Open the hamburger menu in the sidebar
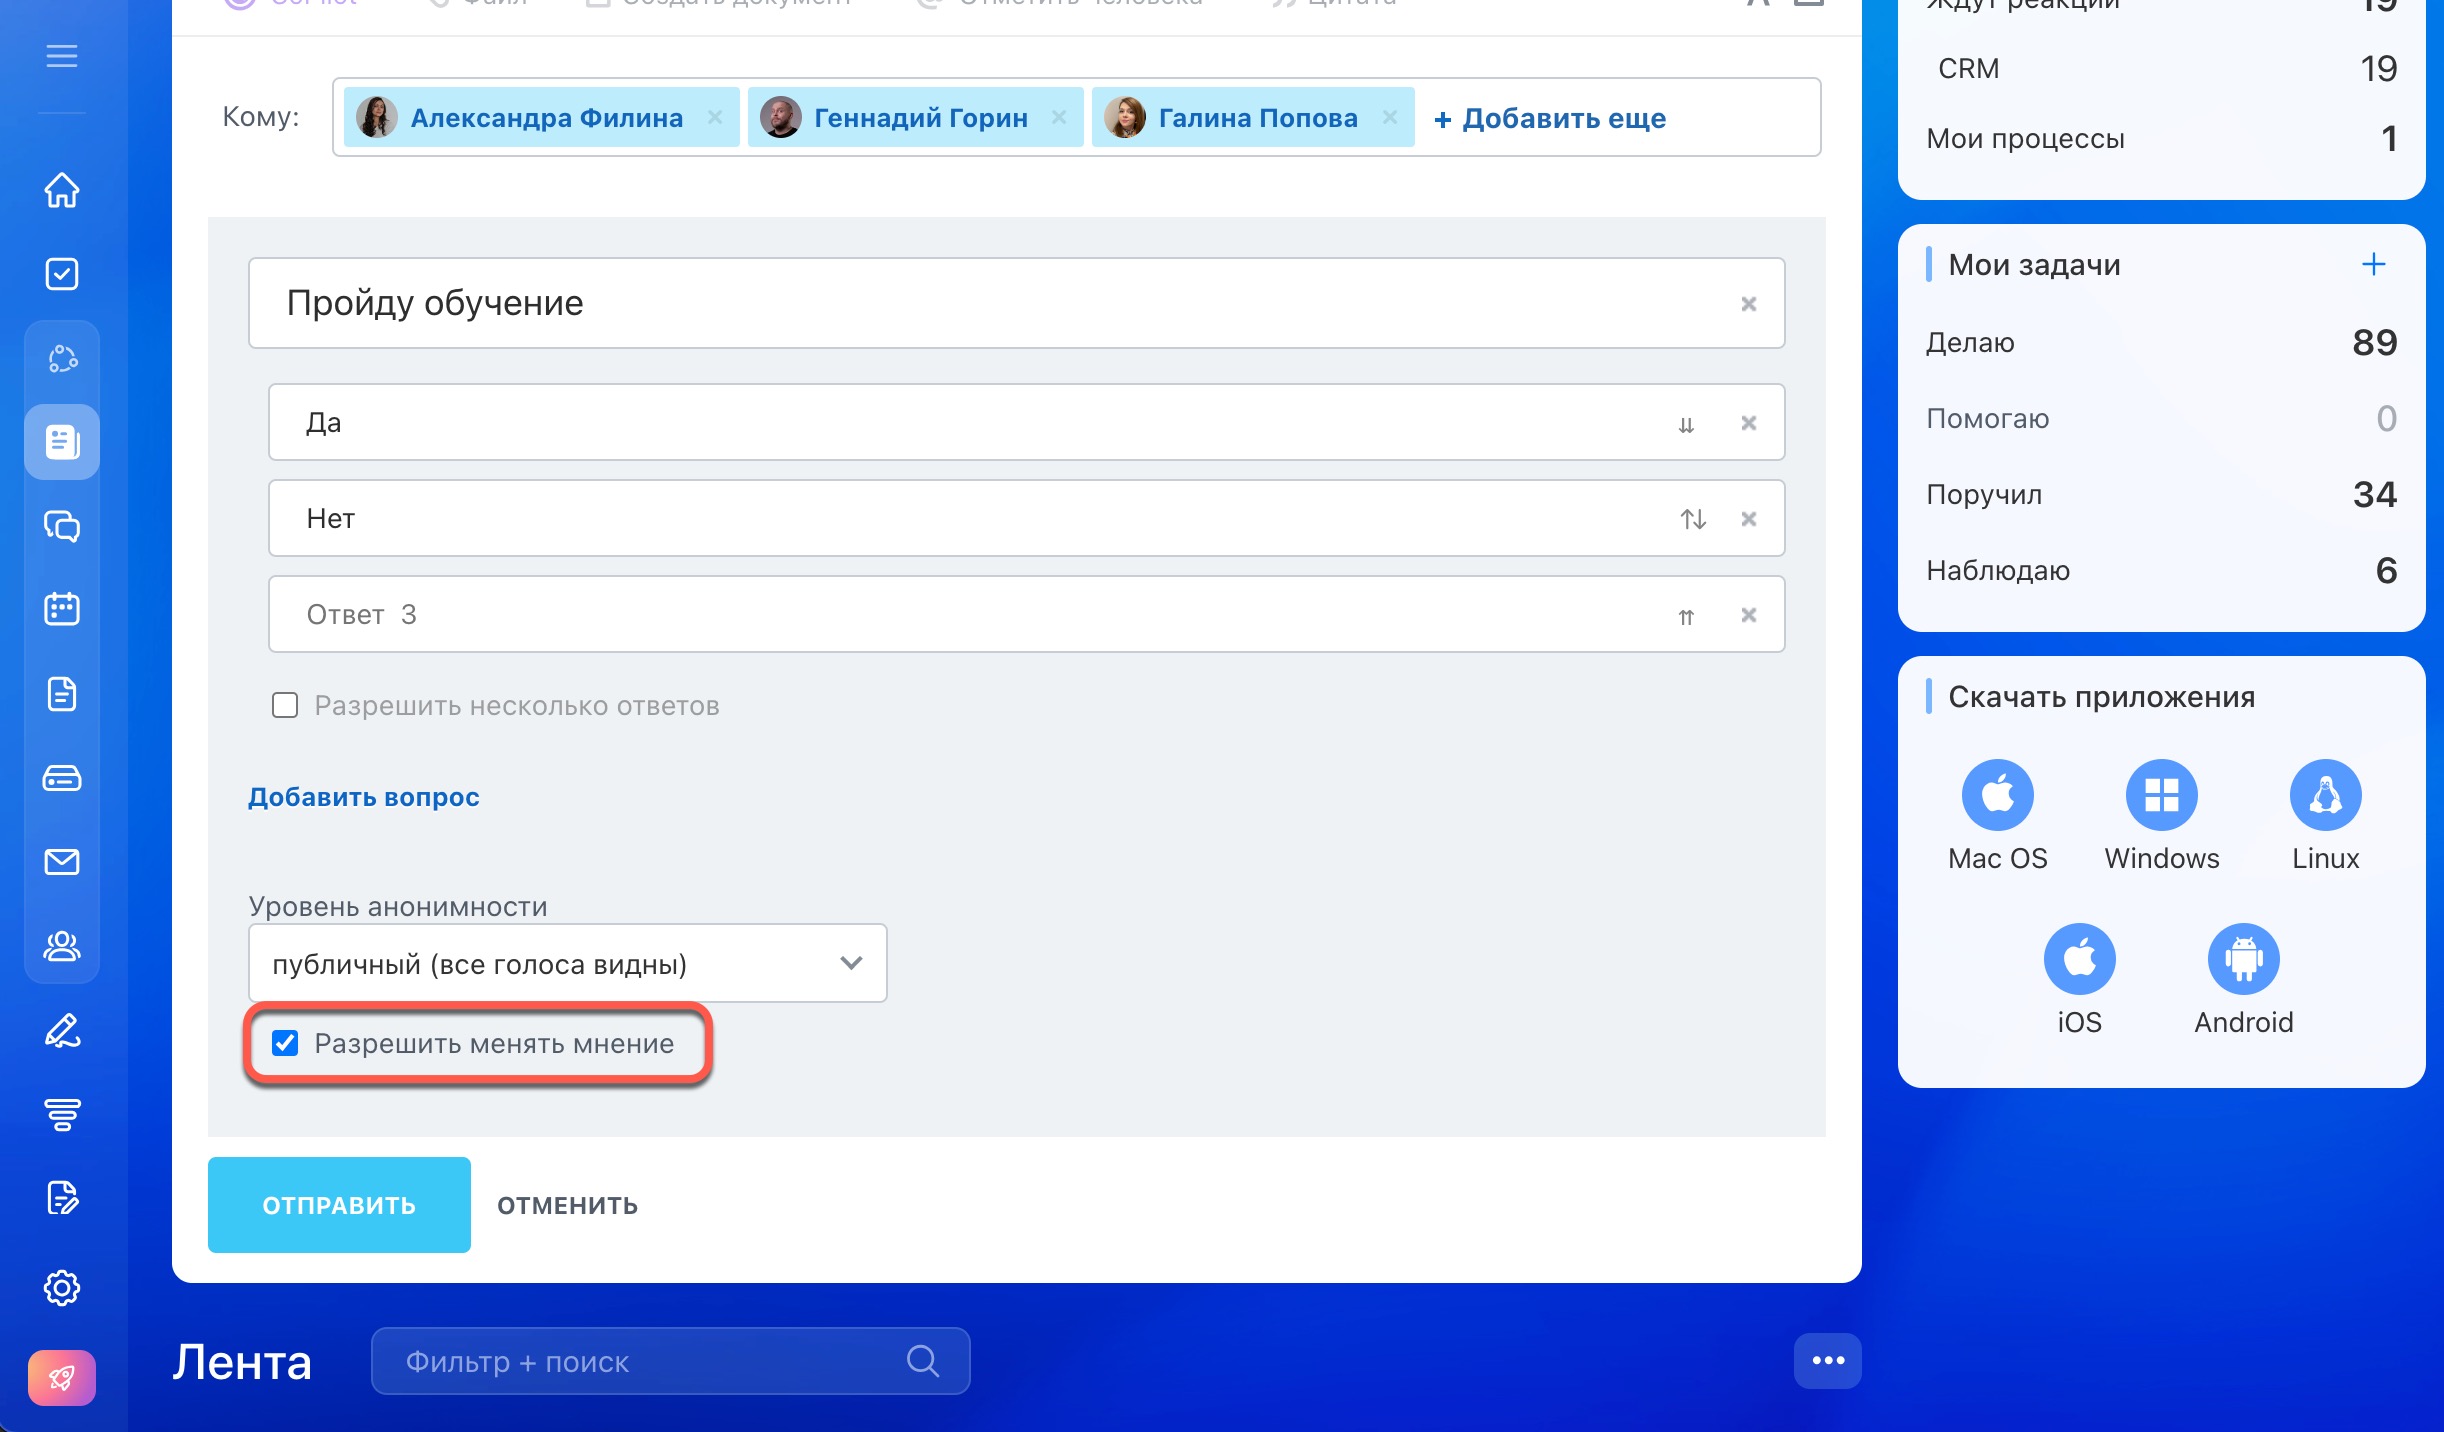The height and width of the screenshot is (1432, 2444). (x=62, y=56)
